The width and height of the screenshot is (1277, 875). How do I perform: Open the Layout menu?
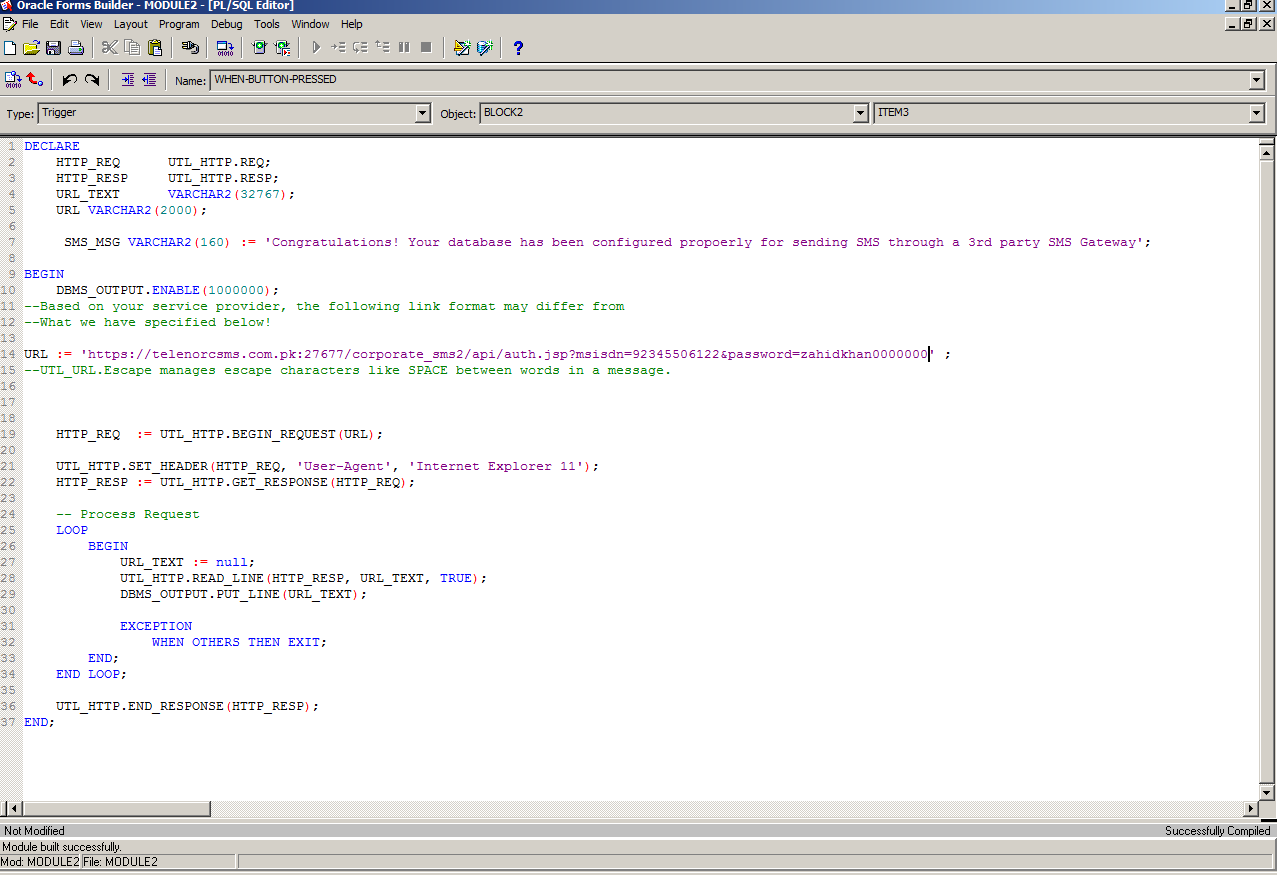click(131, 24)
